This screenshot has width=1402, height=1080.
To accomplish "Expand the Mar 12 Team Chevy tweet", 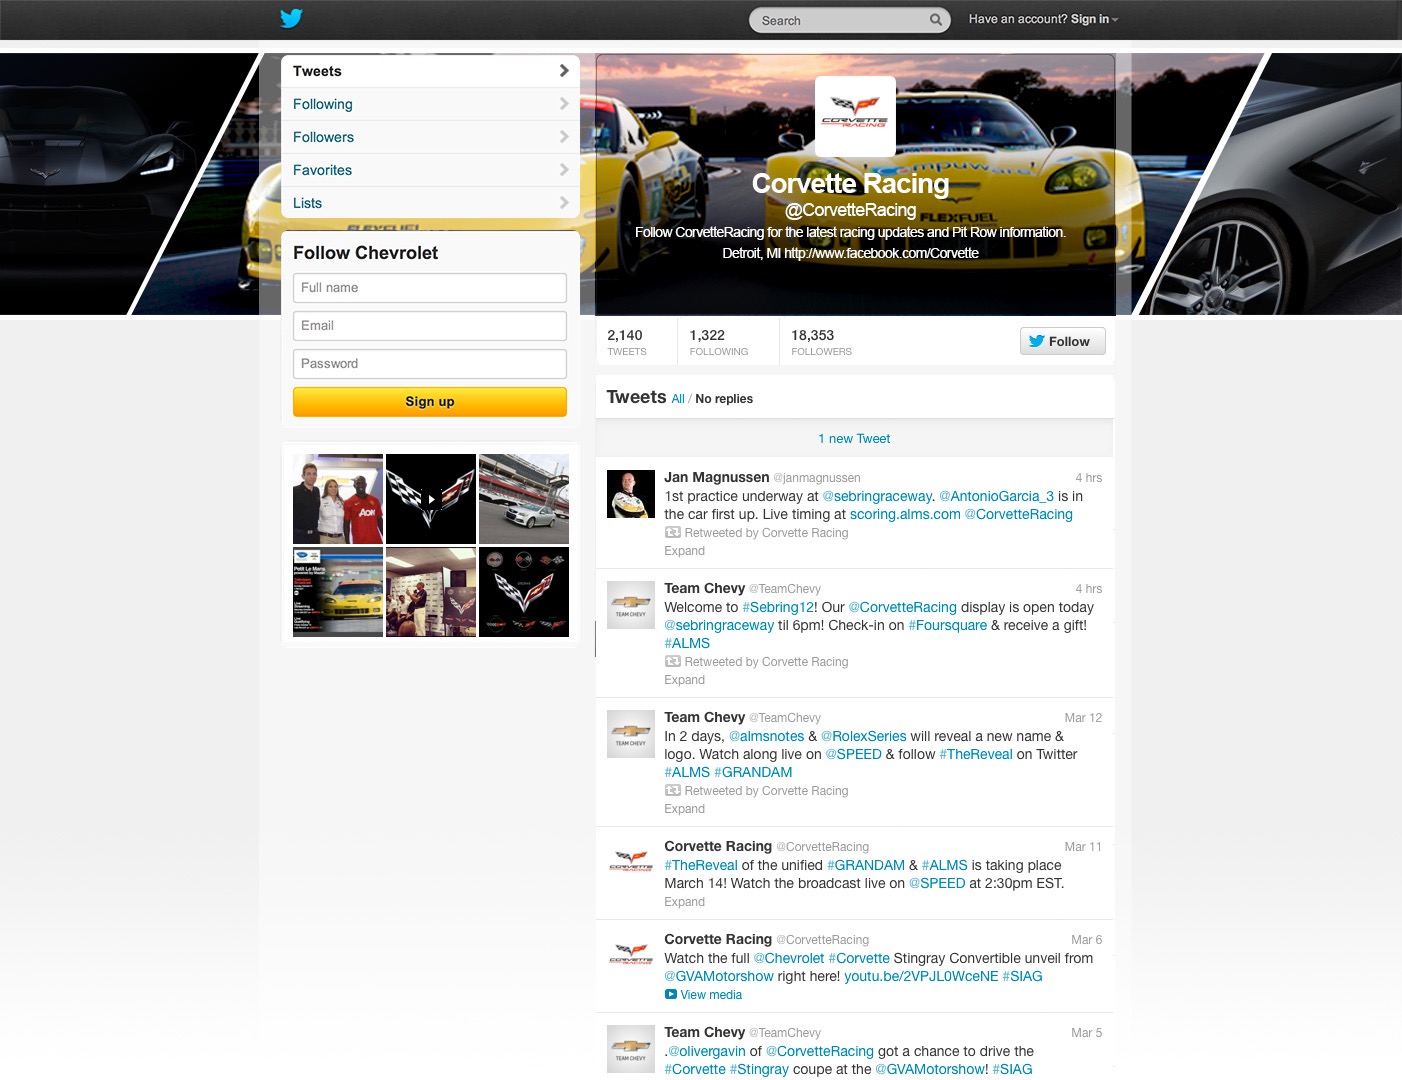I will 684,809.
